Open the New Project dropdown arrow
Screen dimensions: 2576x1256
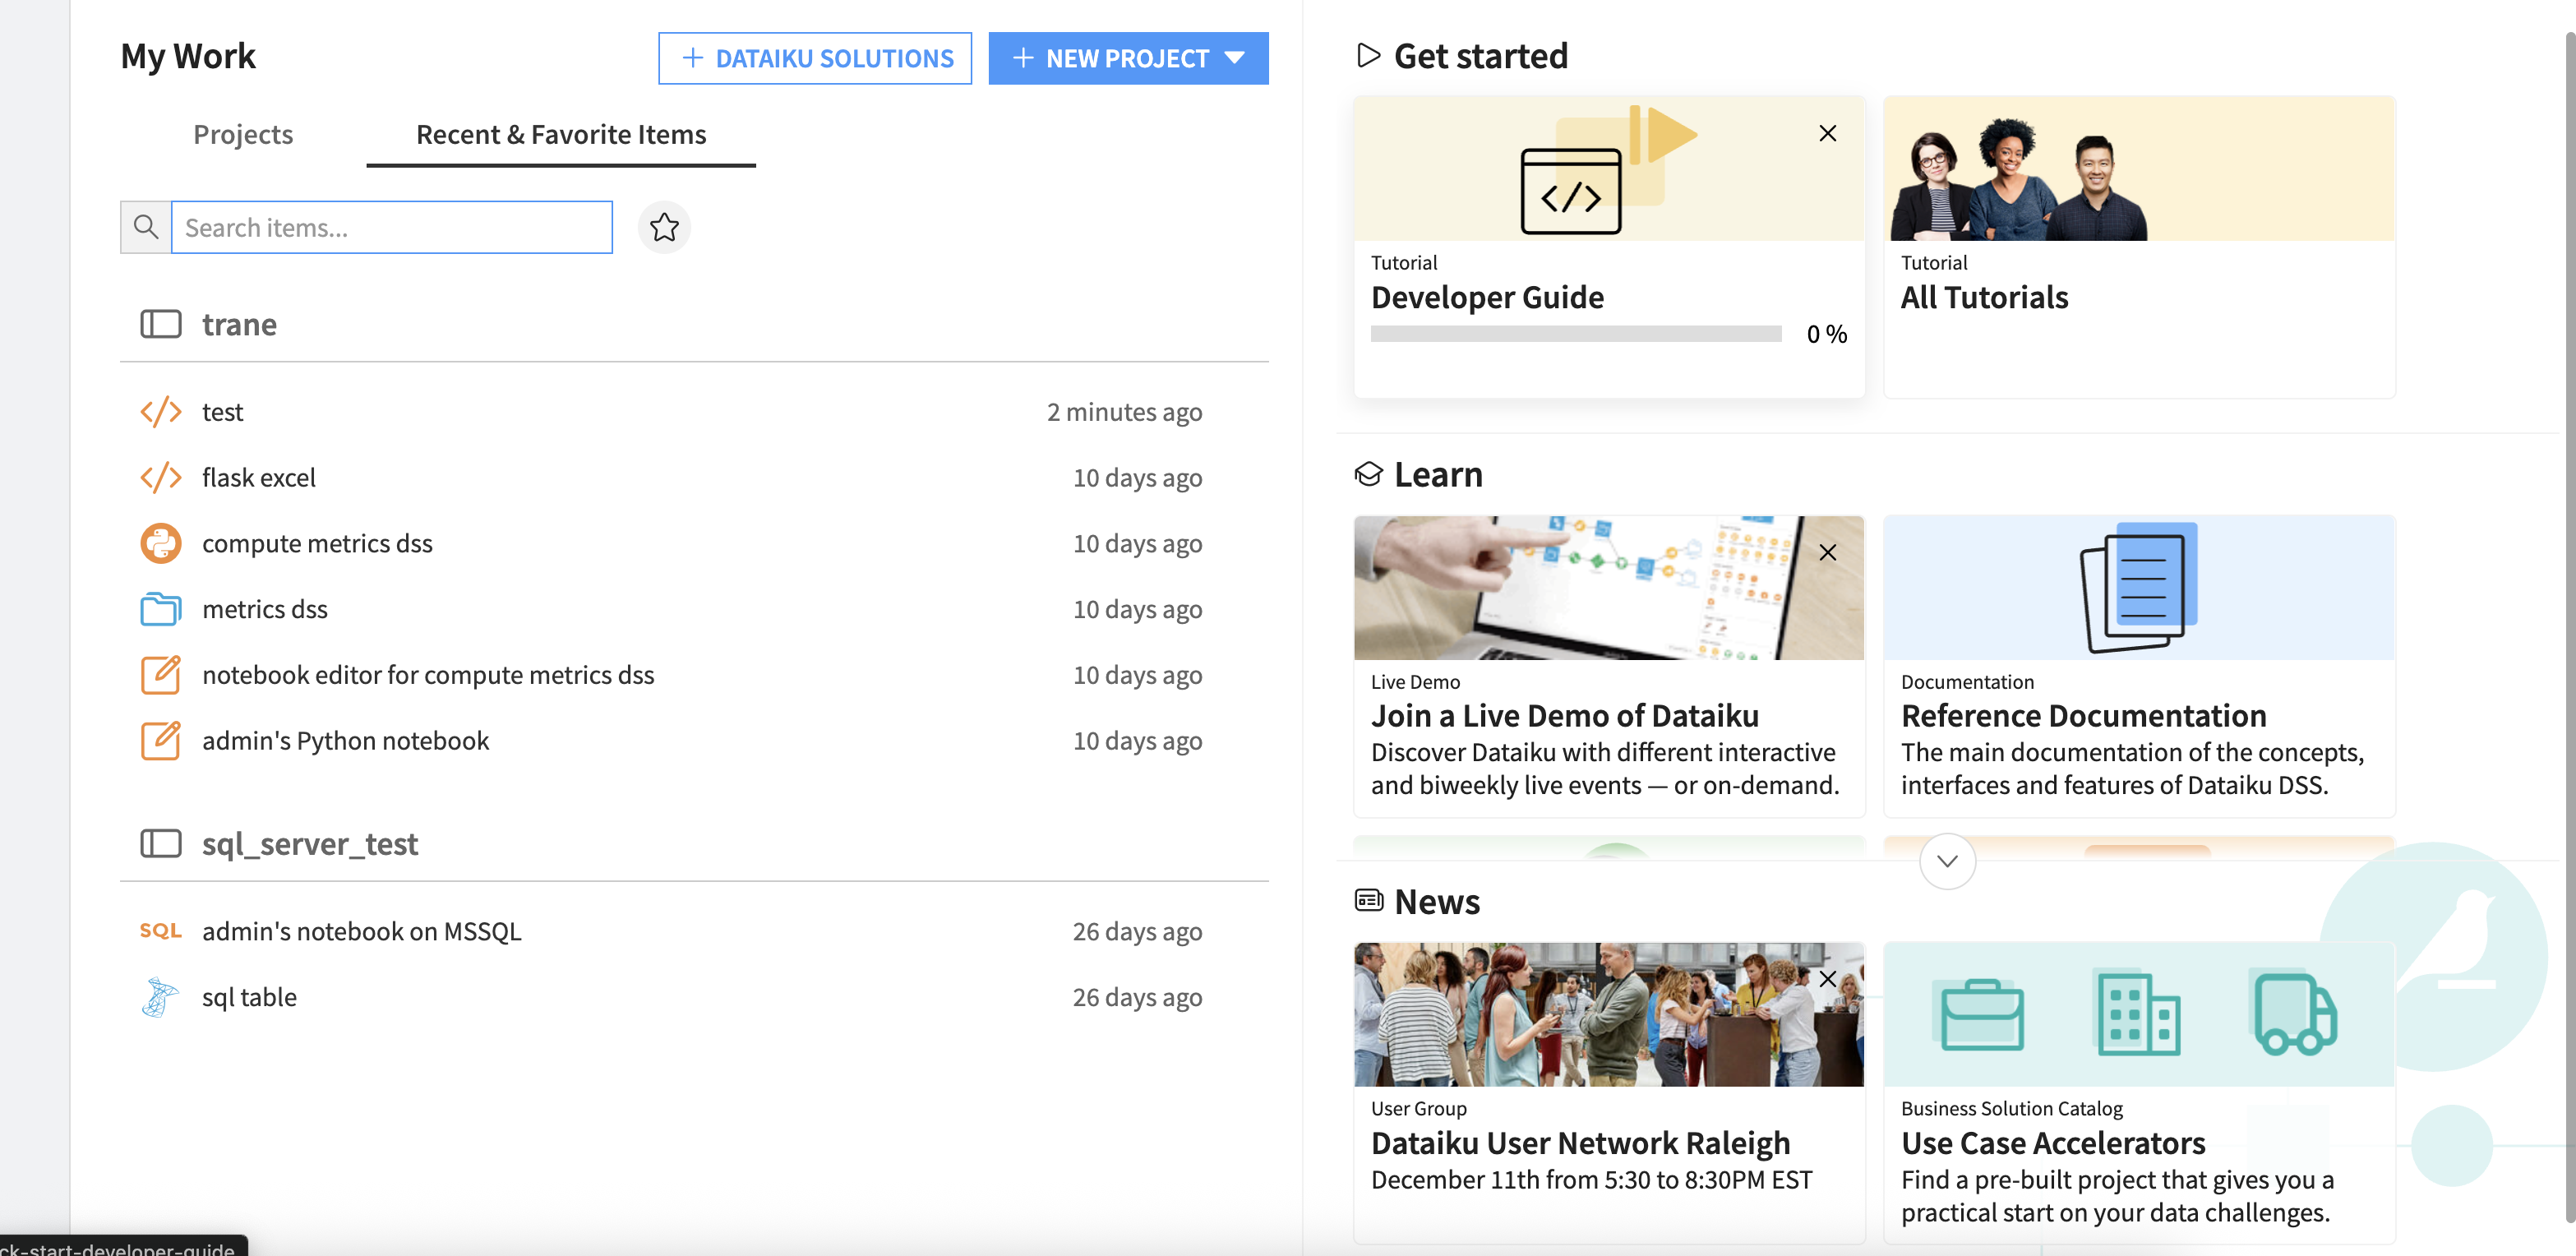[x=1235, y=58]
